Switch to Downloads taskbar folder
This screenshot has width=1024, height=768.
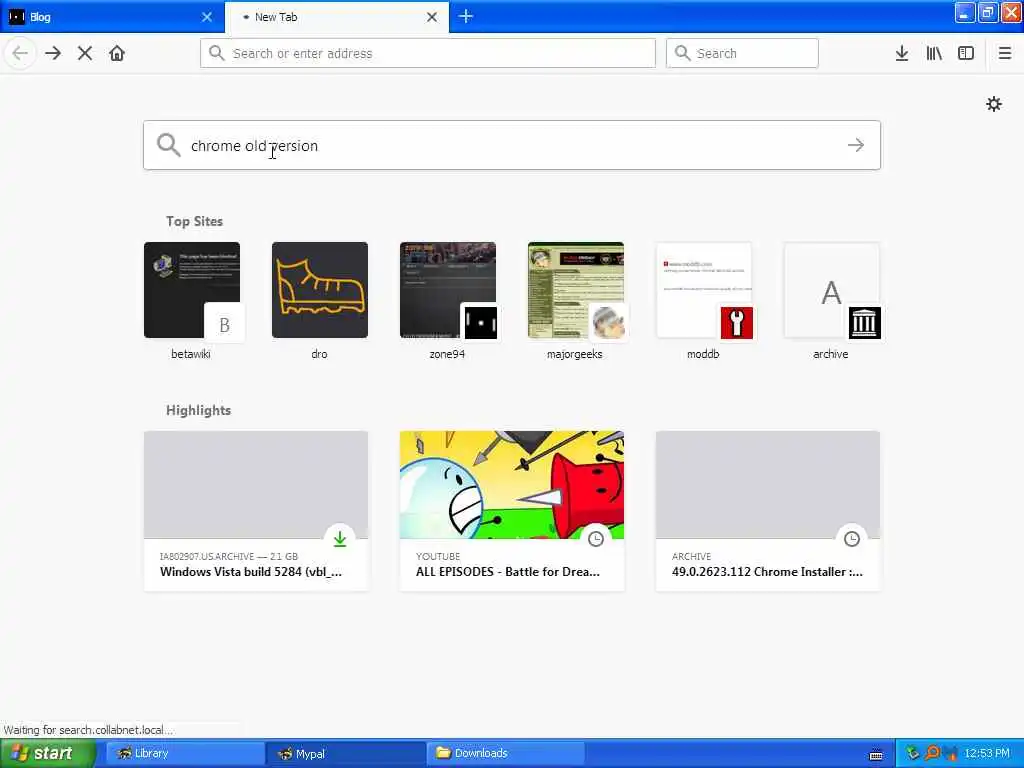506,753
